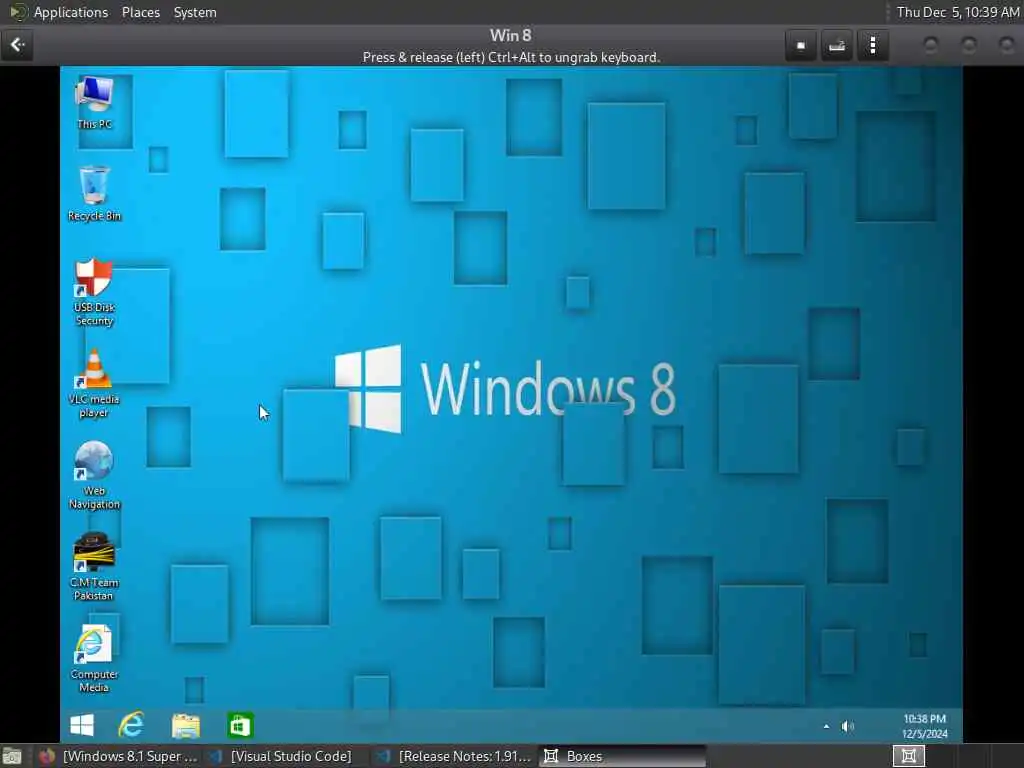The image size is (1024, 768).
Task: Select the Recycle Bin desktop icon
Action: (94, 194)
